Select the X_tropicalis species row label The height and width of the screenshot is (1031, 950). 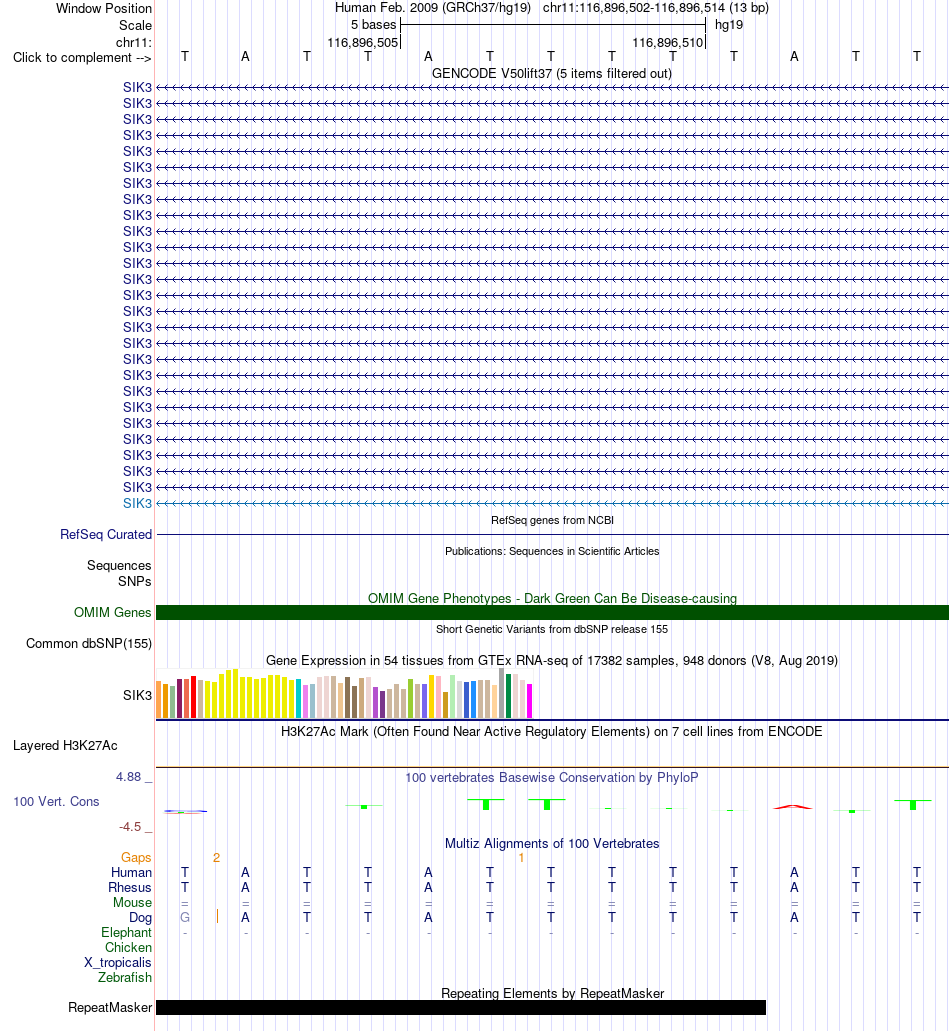[118, 963]
